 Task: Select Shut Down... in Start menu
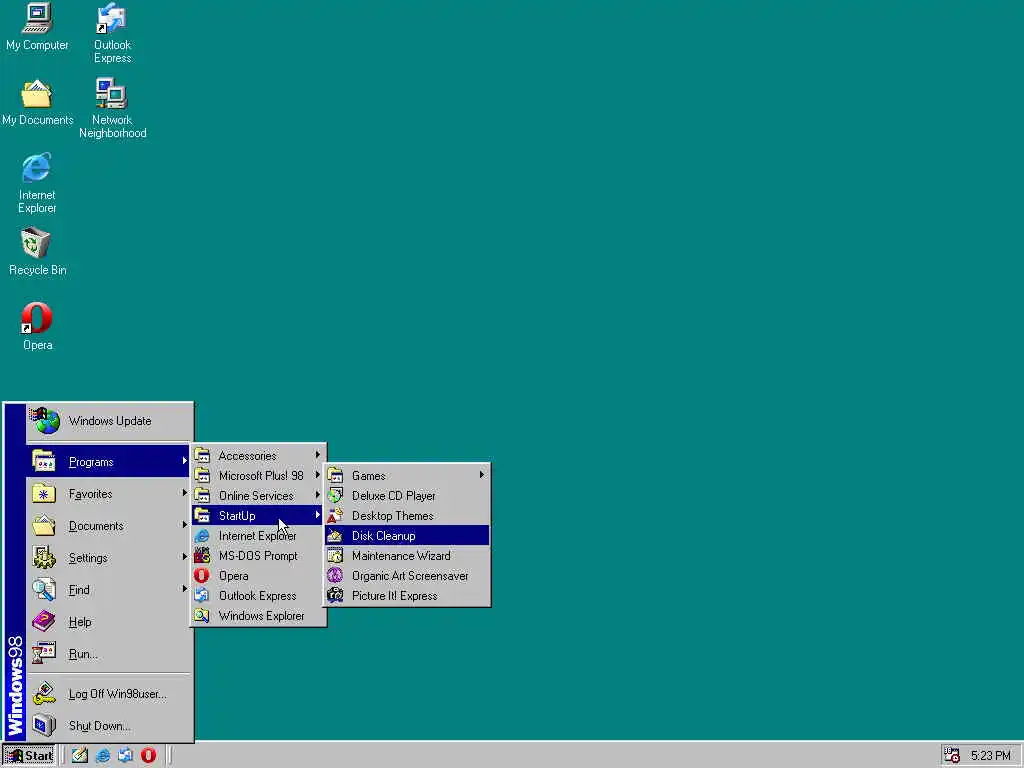tap(110, 726)
